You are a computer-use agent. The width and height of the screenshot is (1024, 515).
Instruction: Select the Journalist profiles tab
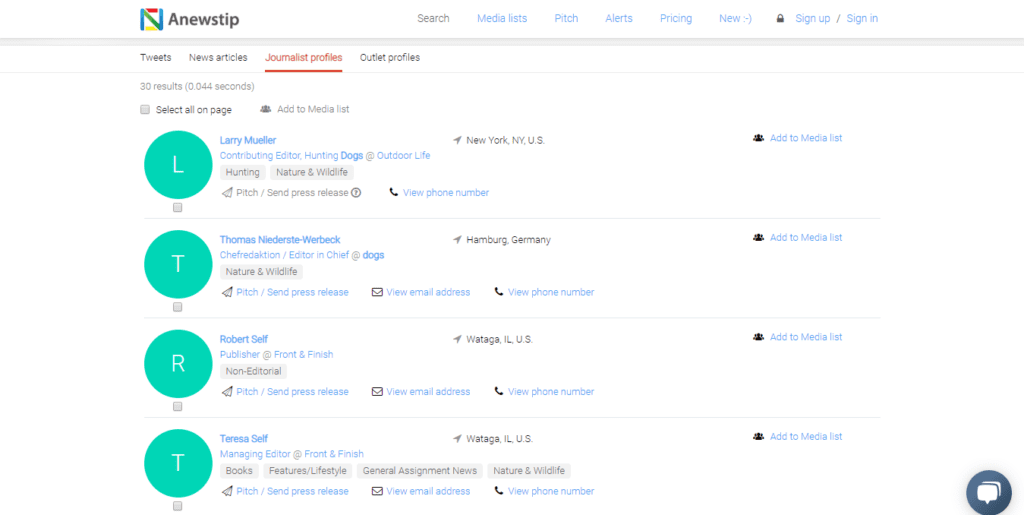[x=304, y=57]
